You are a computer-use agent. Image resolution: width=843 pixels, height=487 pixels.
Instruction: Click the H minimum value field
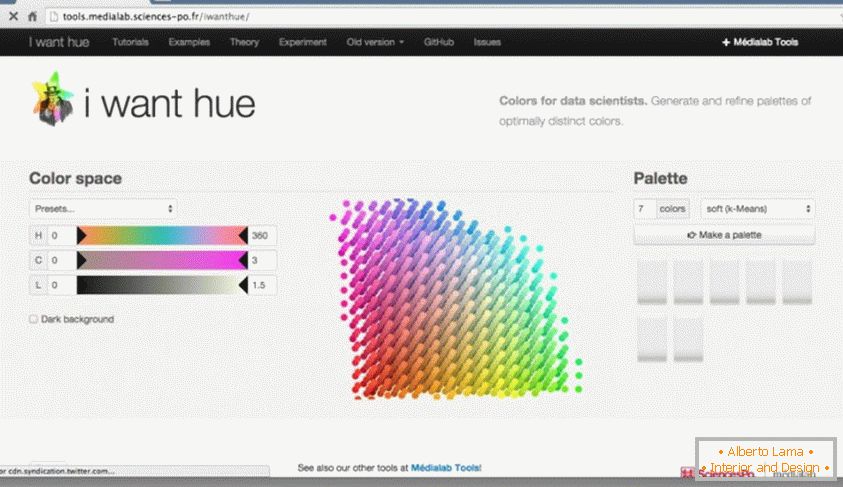pyautogui.click(x=62, y=235)
